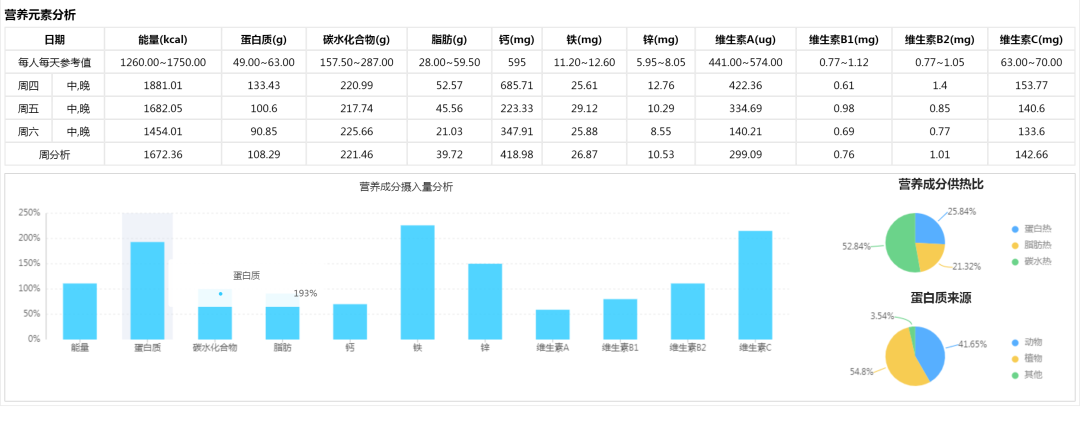The width and height of the screenshot is (1080, 422).
Task: Select the 维生素A bar in chart
Action: pyautogui.click(x=552, y=324)
